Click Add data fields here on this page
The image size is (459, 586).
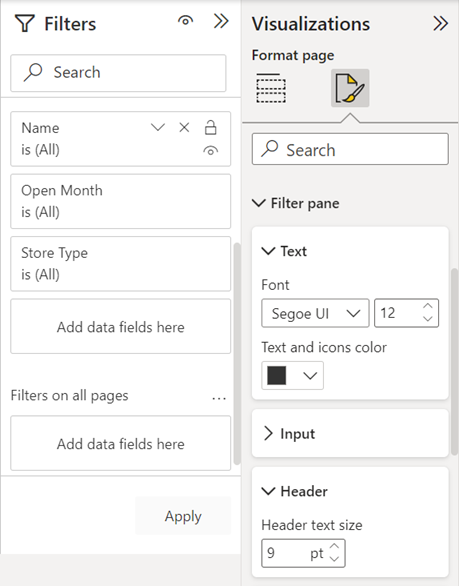coord(120,326)
